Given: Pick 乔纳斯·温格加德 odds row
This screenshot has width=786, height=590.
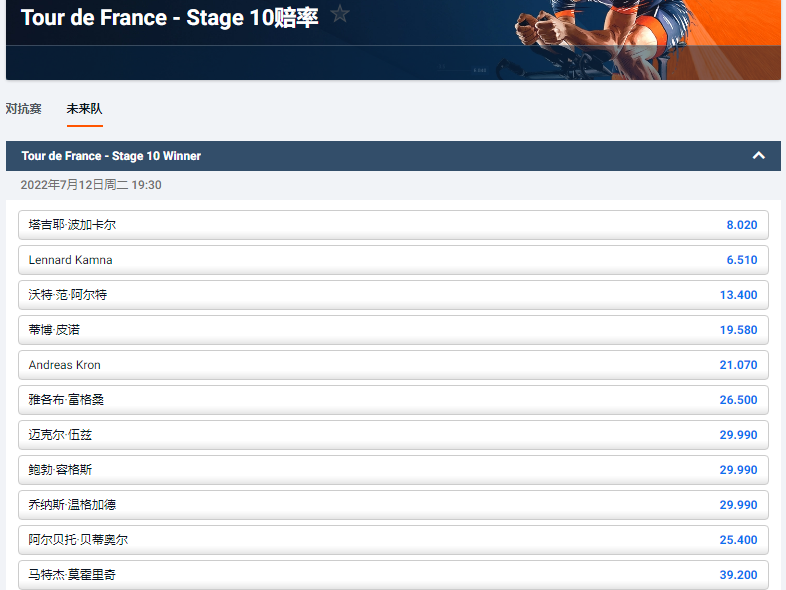Looking at the screenshot, I should pyautogui.click(x=393, y=505).
